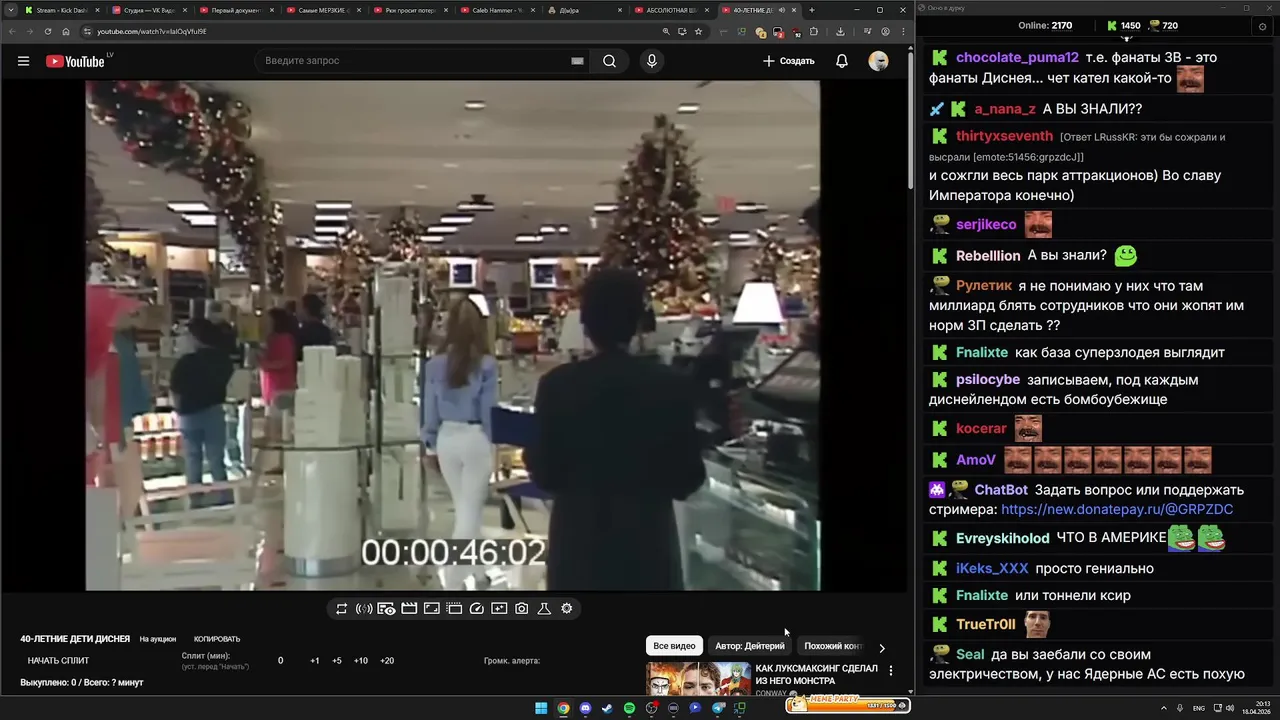This screenshot has height=720, width=1280.
Task: Open YouTube notifications bell
Action: pyautogui.click(x=842, y=61)
